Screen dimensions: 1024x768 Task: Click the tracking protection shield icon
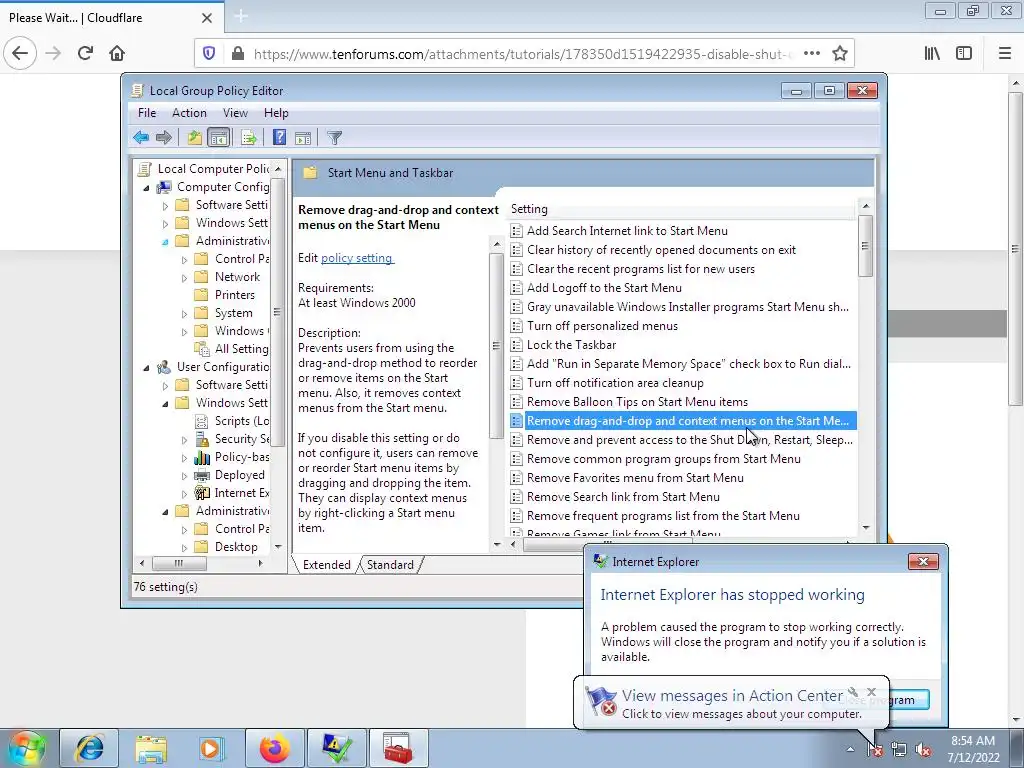pos(209,53)
